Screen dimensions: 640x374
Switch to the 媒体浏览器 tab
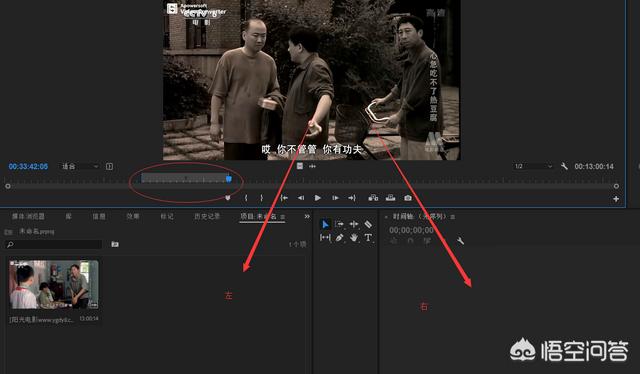tap(28, 216)
